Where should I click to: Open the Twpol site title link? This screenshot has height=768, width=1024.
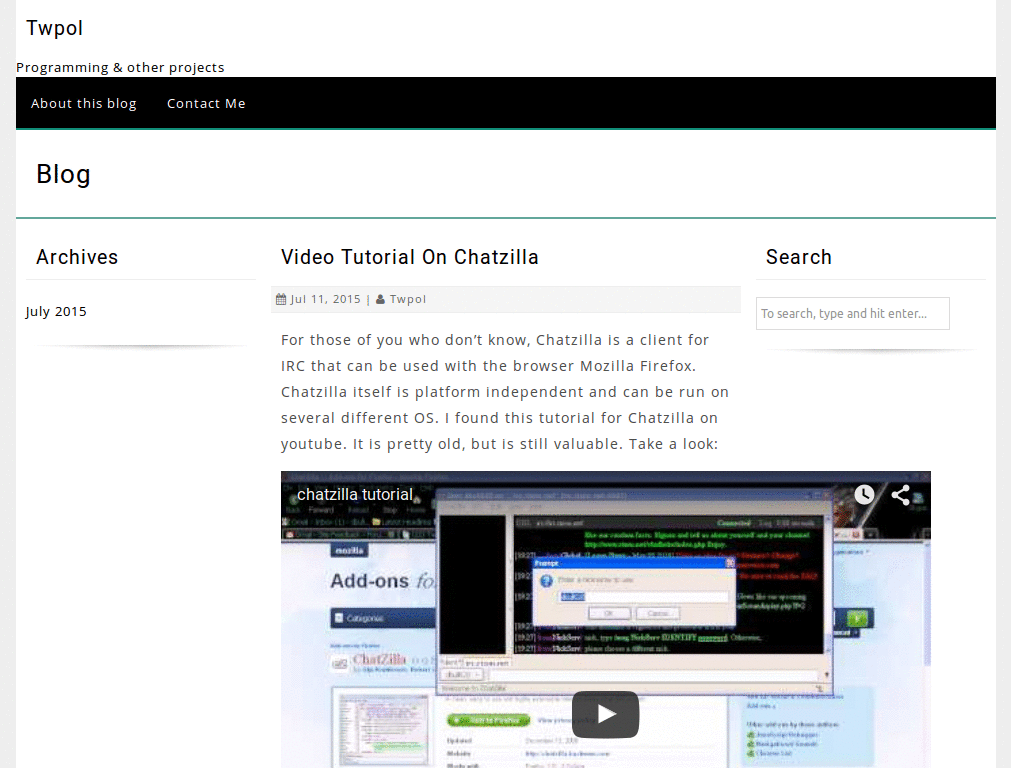tap(54, 28)
